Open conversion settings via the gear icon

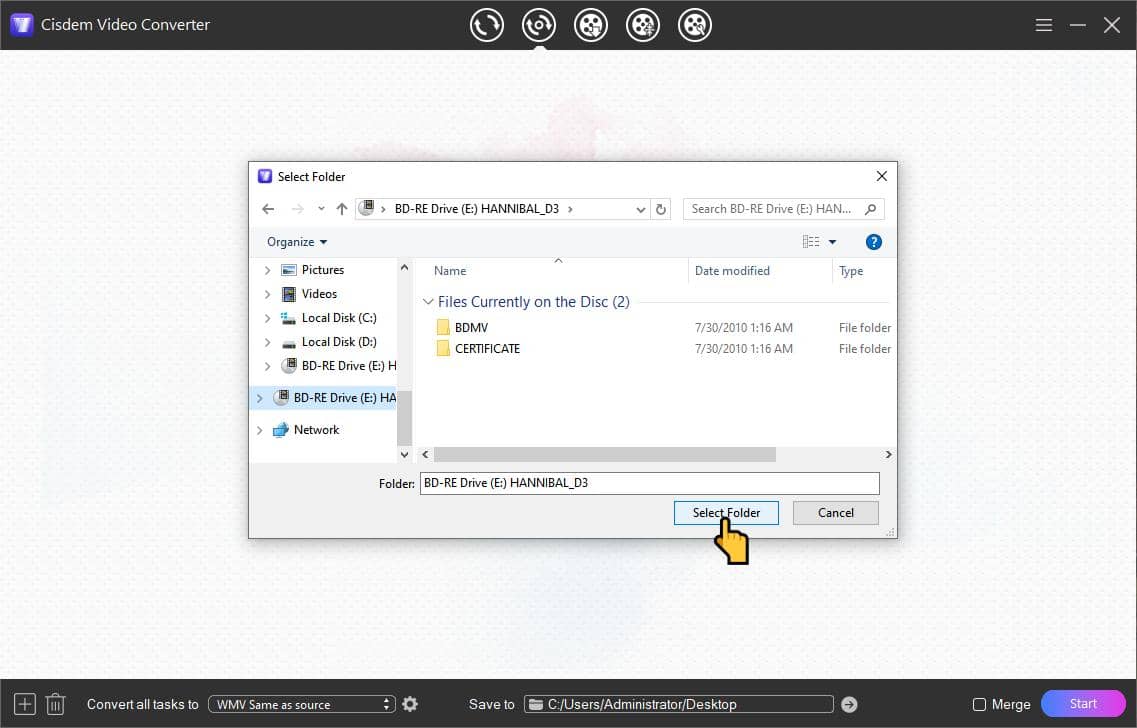(410, 704)
